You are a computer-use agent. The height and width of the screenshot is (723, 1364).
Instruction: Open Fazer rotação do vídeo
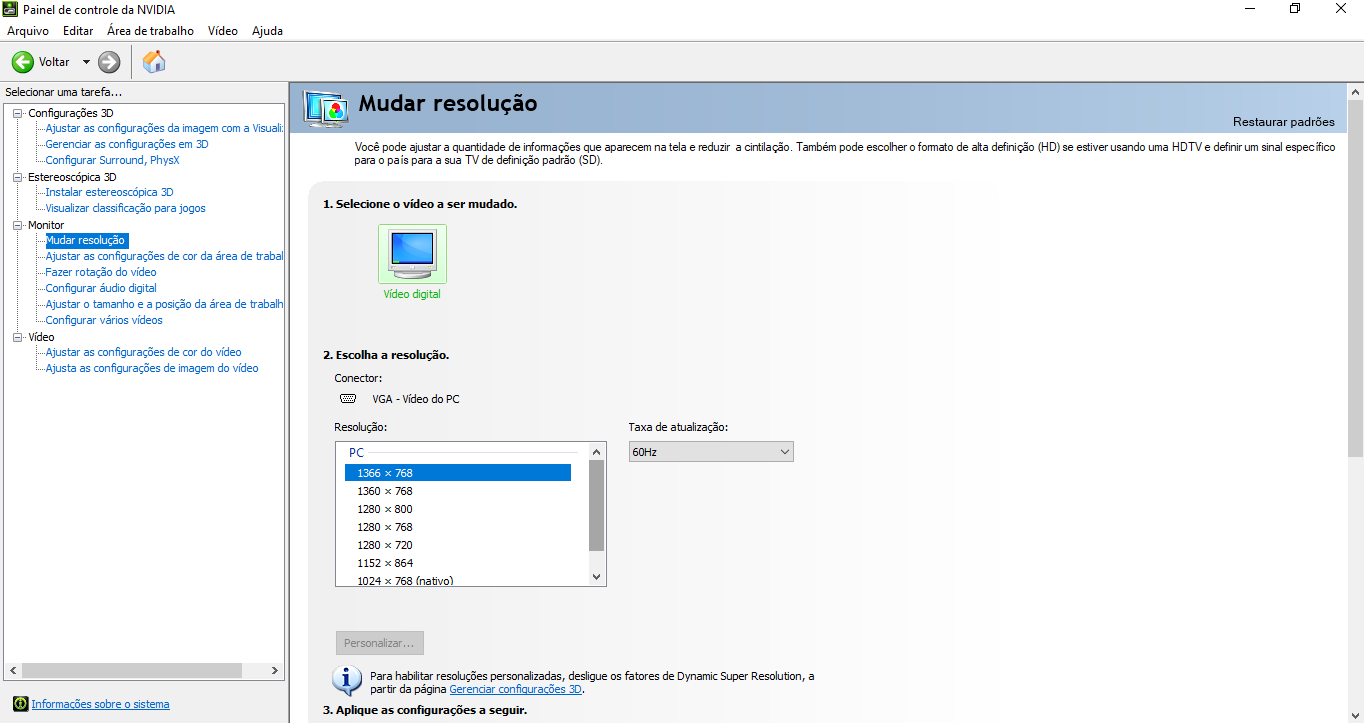[101, 272]
